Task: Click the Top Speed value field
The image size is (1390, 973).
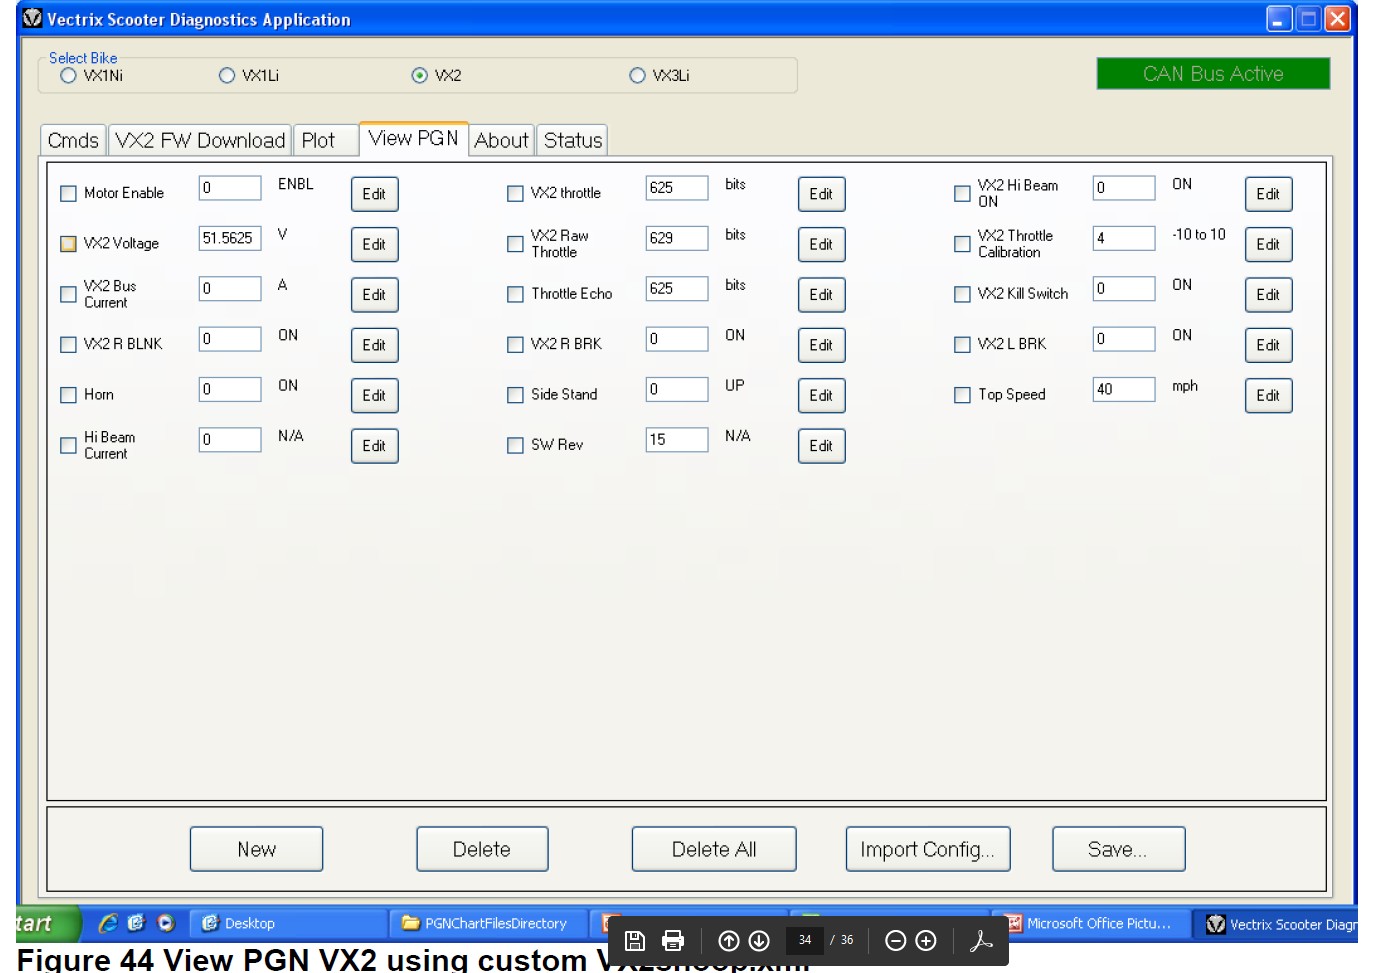Action: 1123,389
